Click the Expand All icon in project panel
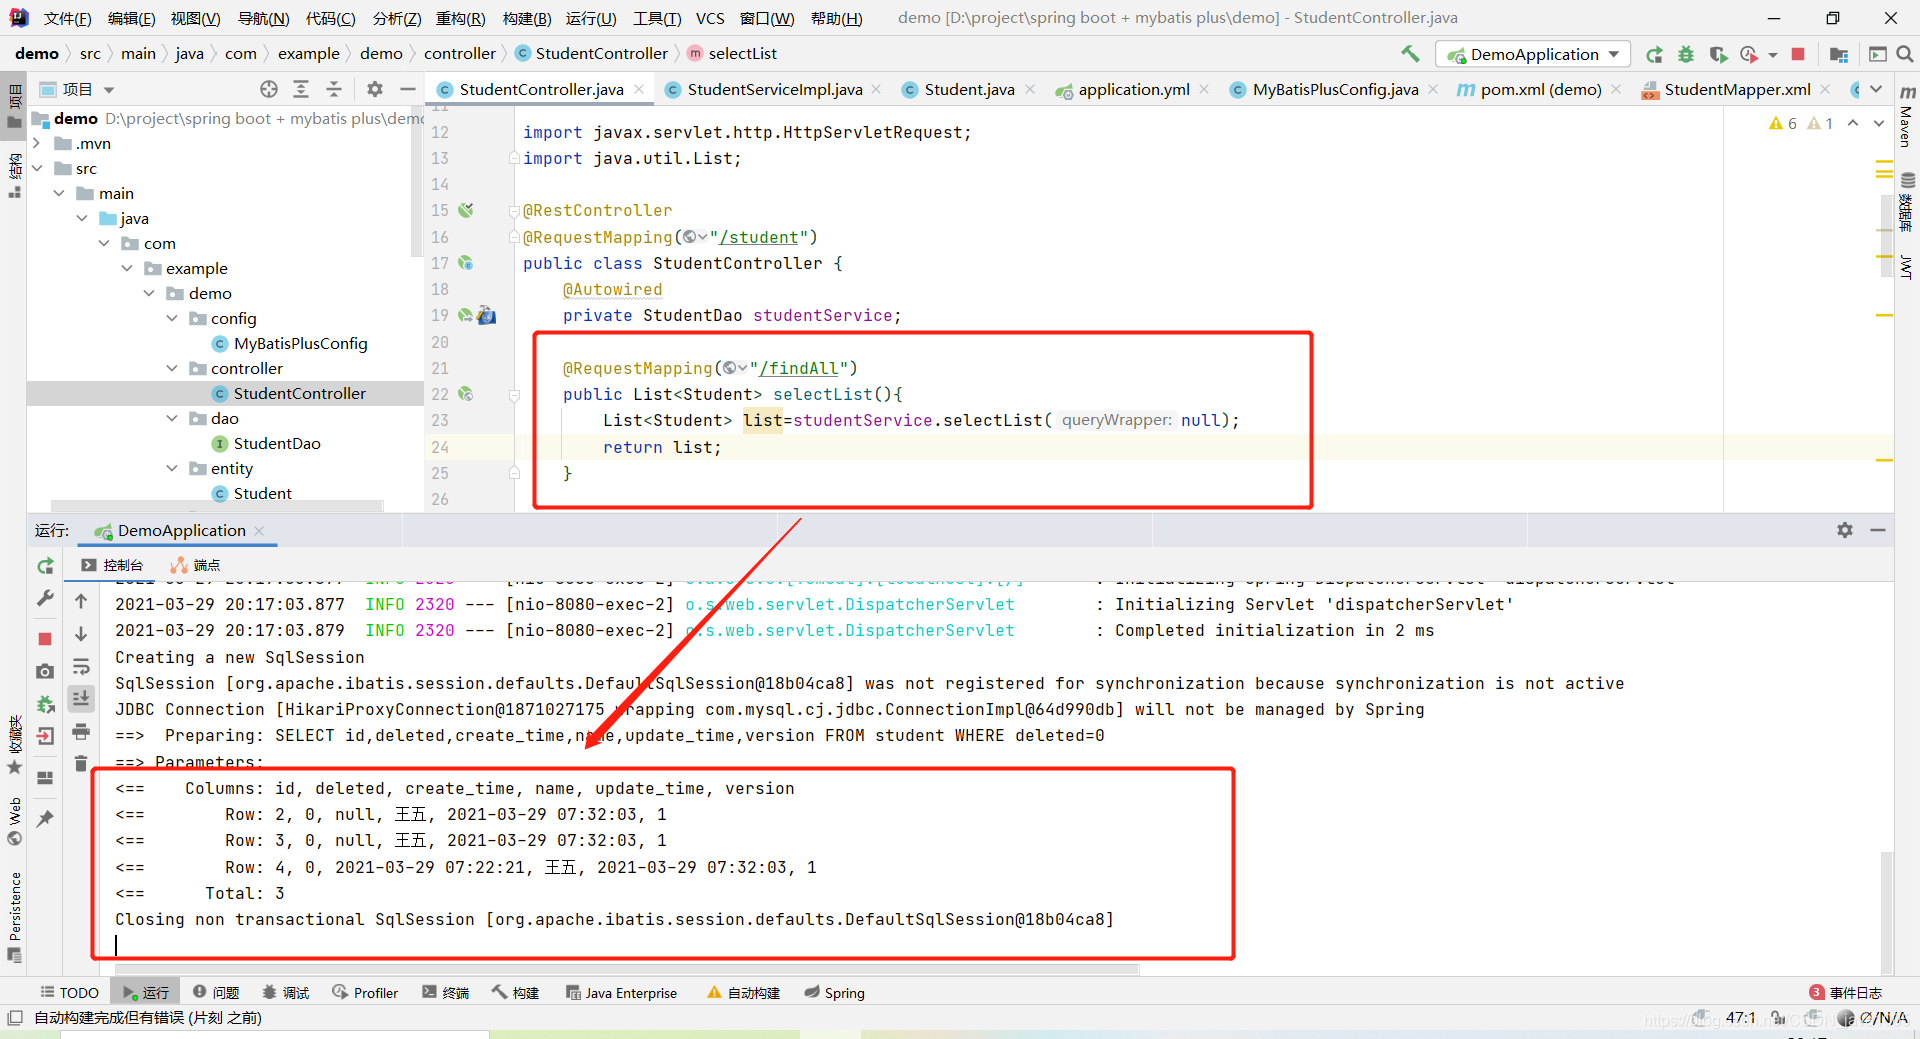 [301, 89]
